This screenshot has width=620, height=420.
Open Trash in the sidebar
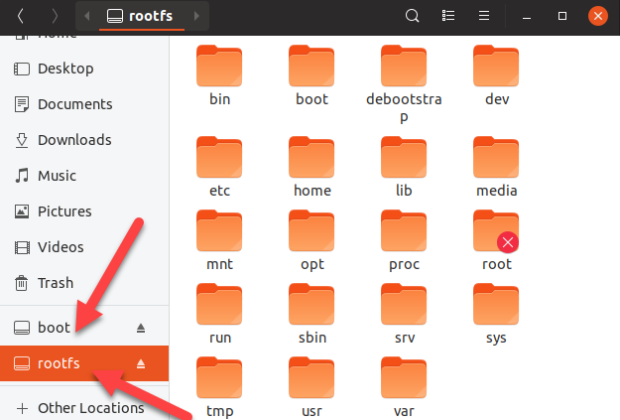coord(84,283)
